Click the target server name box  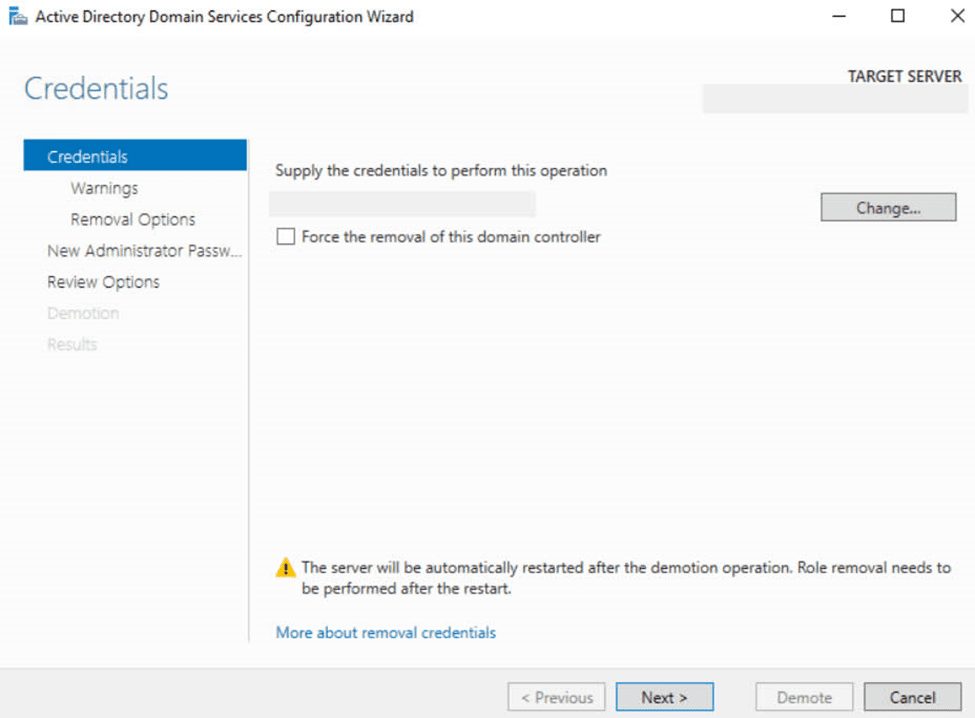pyautogui.click(x=834, y=99)
